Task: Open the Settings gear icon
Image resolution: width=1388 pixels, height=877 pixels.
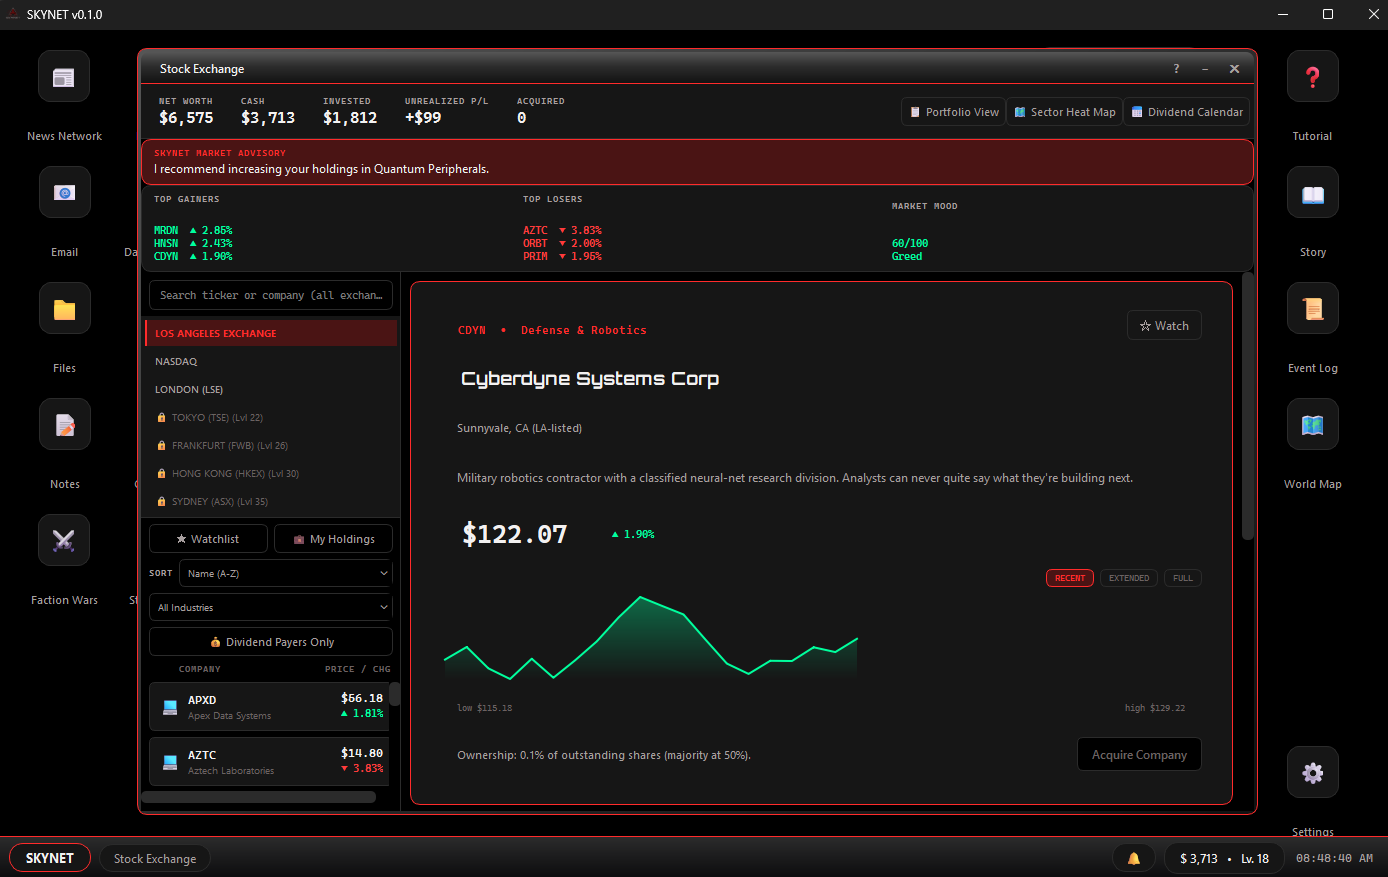Action: 1312,772
